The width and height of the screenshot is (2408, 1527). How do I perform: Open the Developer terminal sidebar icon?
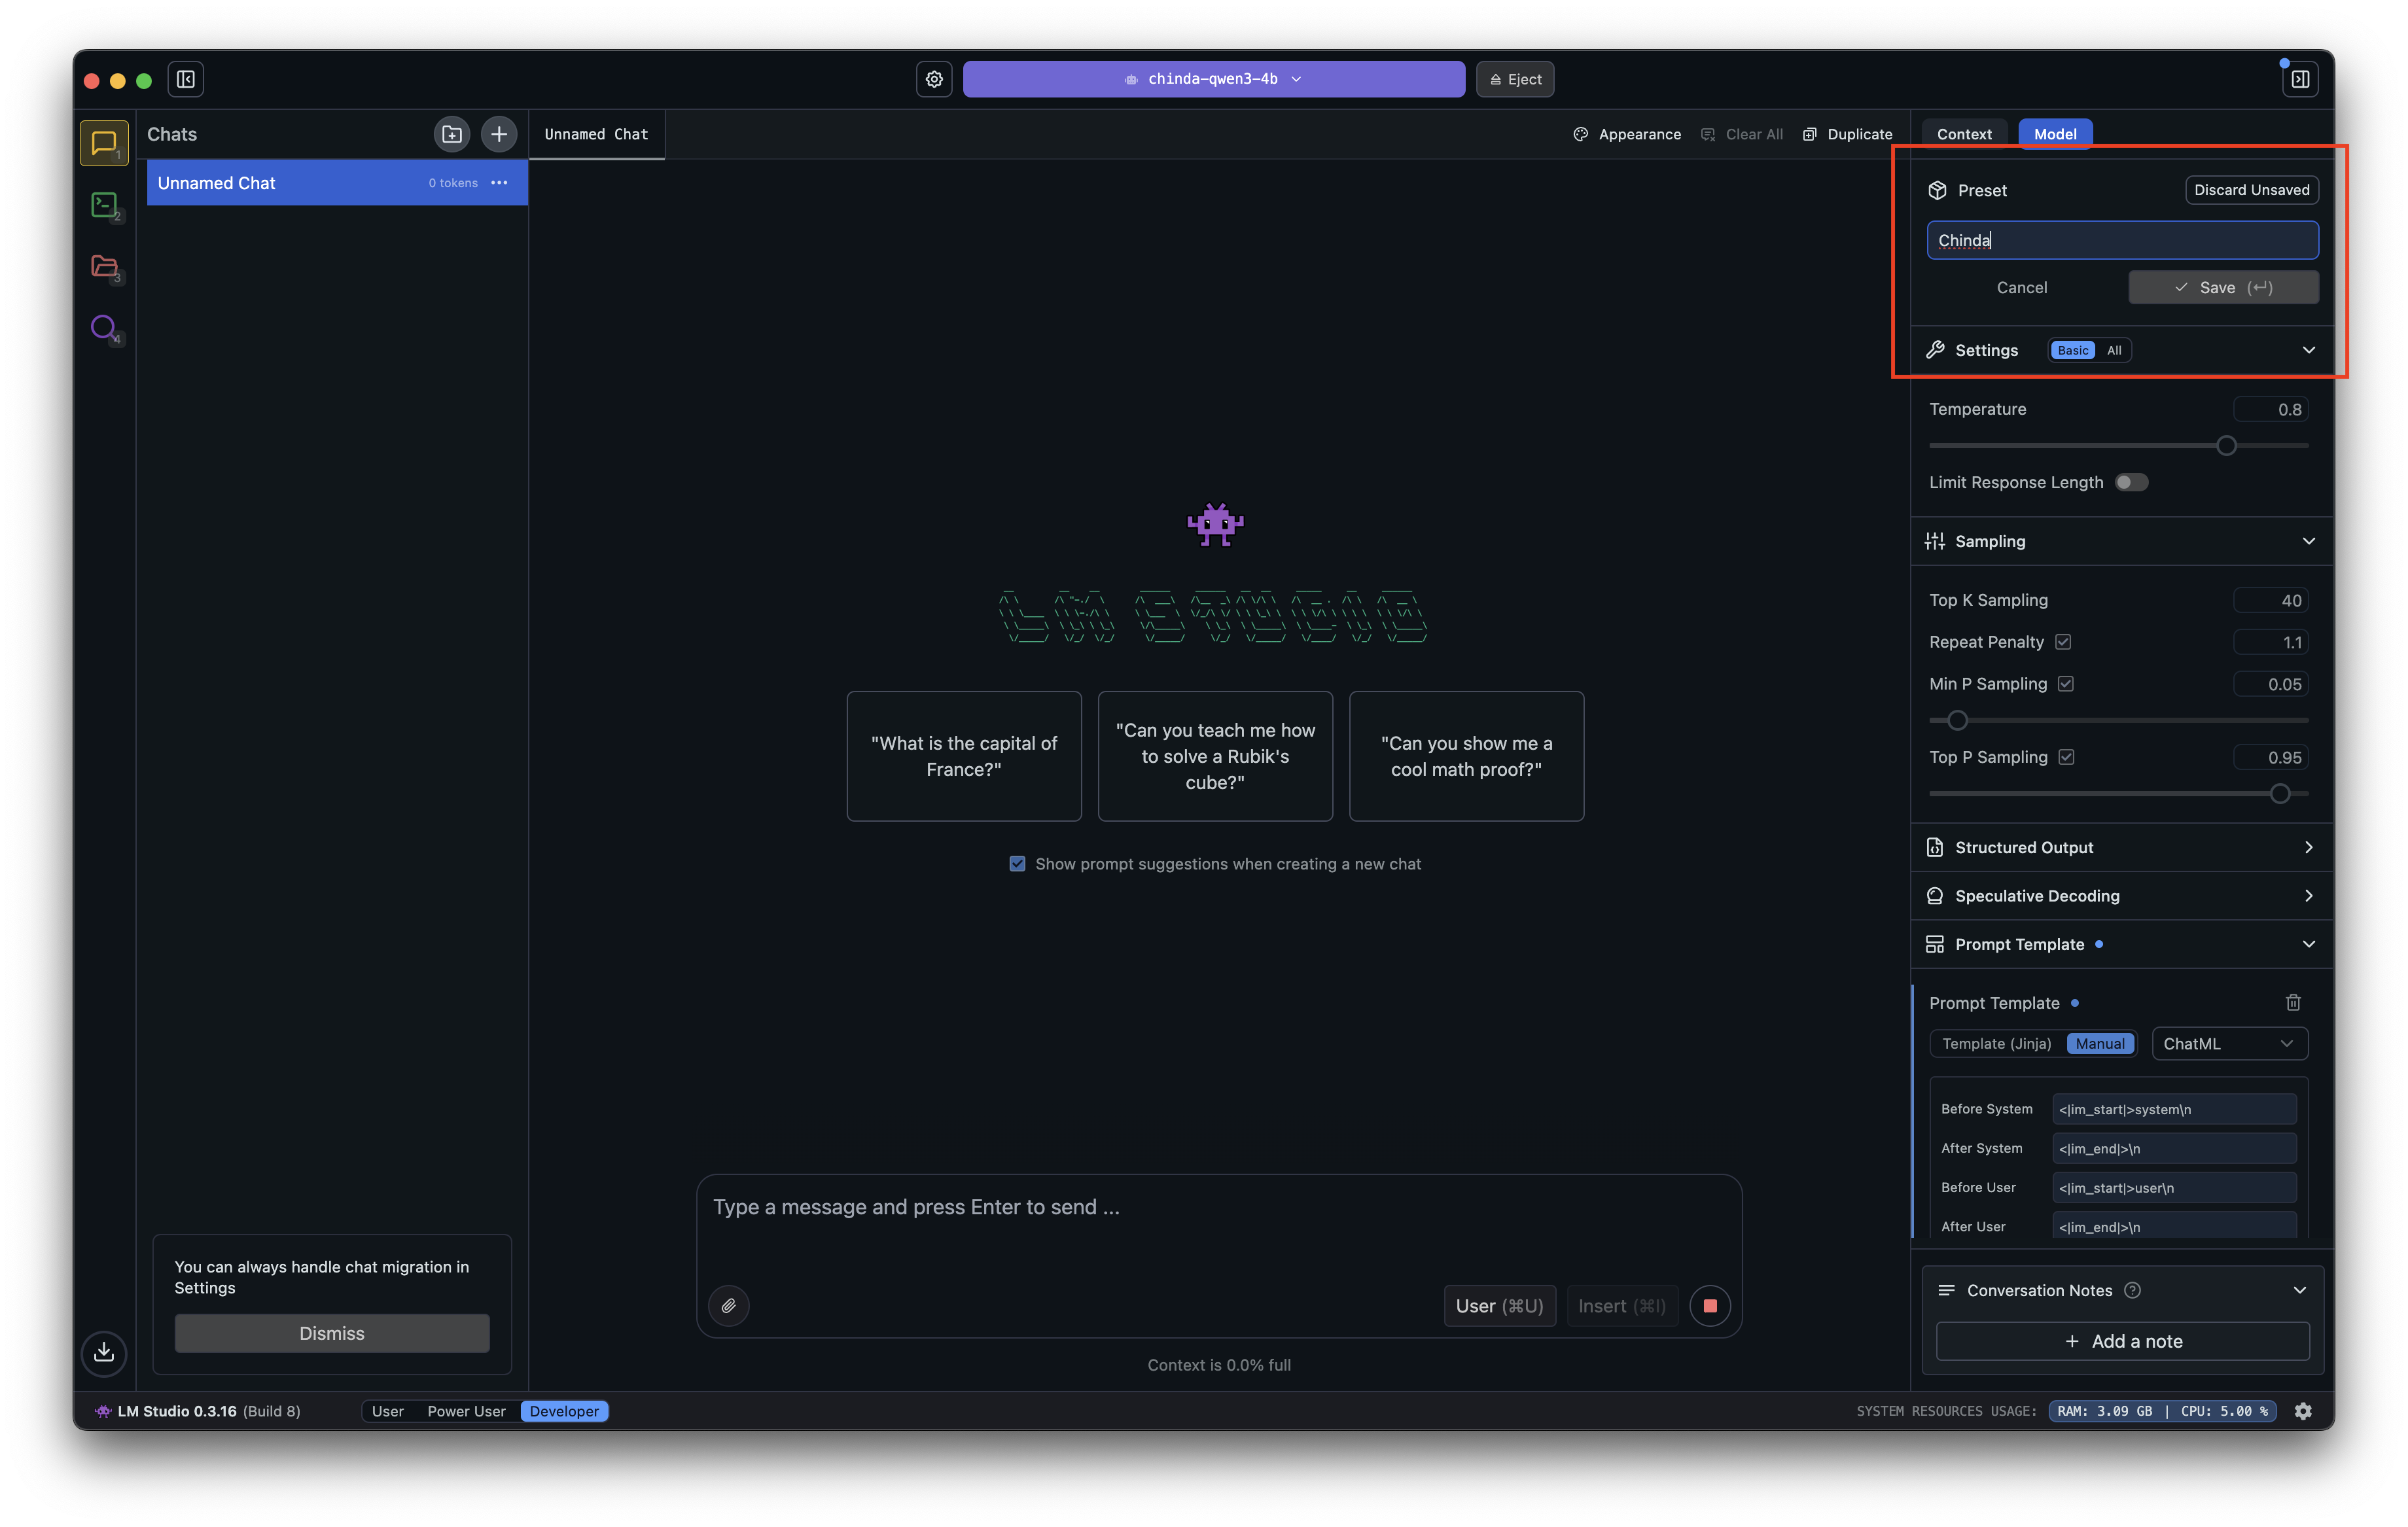[x=104, y=205]
